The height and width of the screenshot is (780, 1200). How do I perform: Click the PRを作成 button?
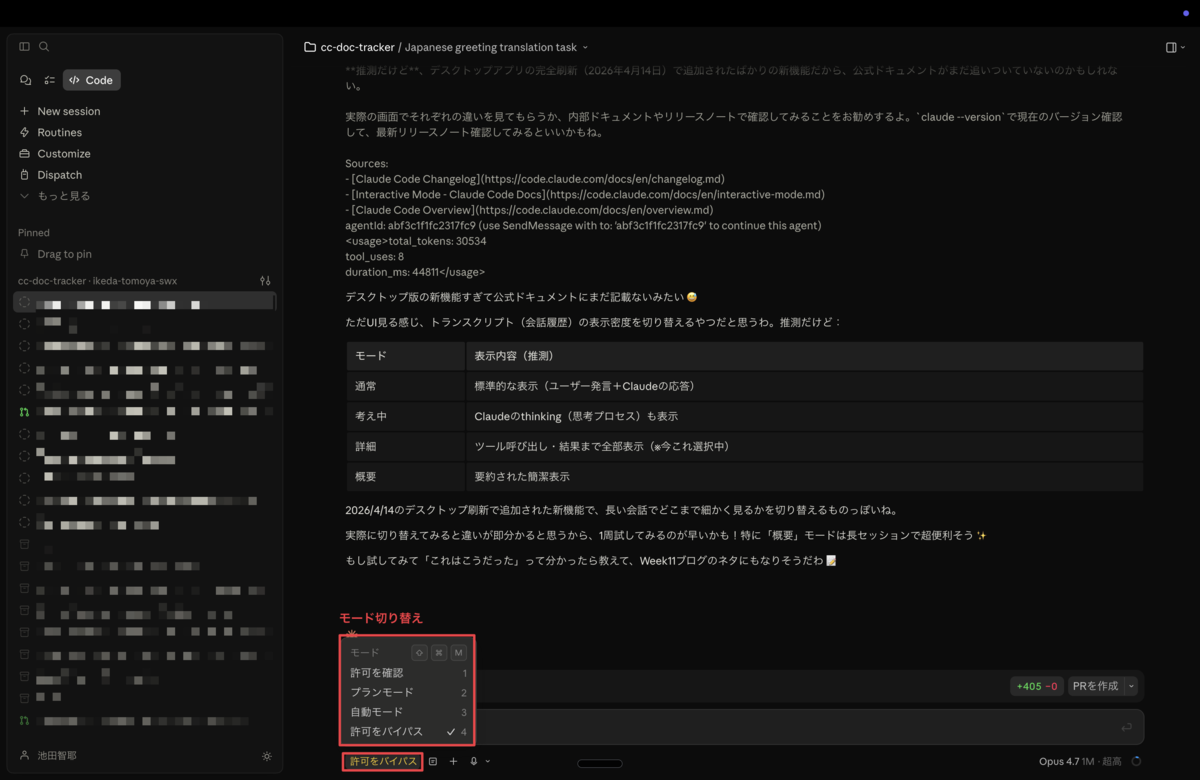tap(1095, 686)
